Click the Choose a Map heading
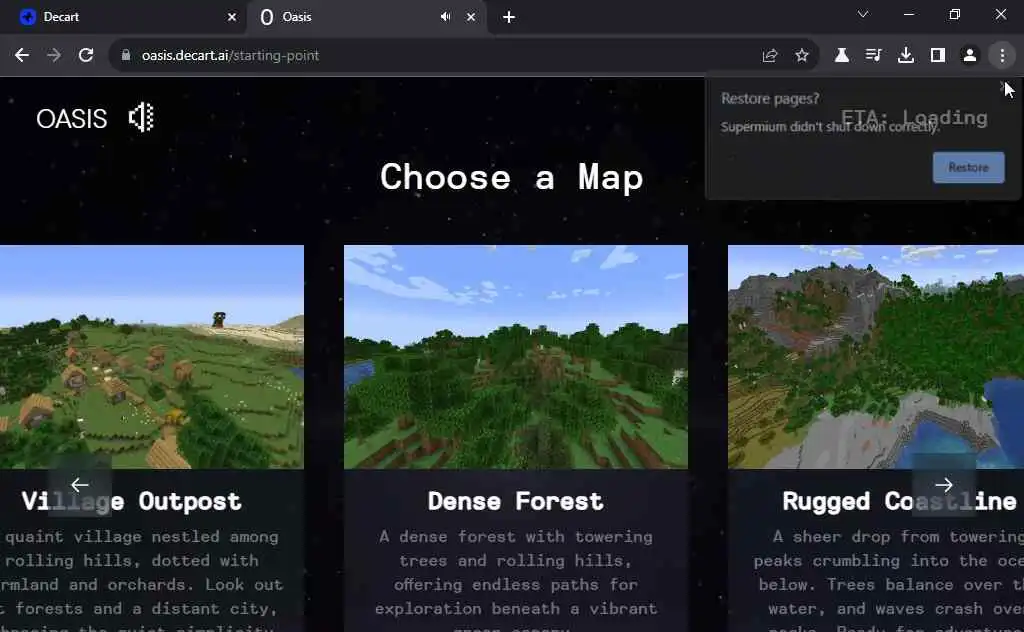The height and width of the screenshot is (632, 1024). (511, 178)
